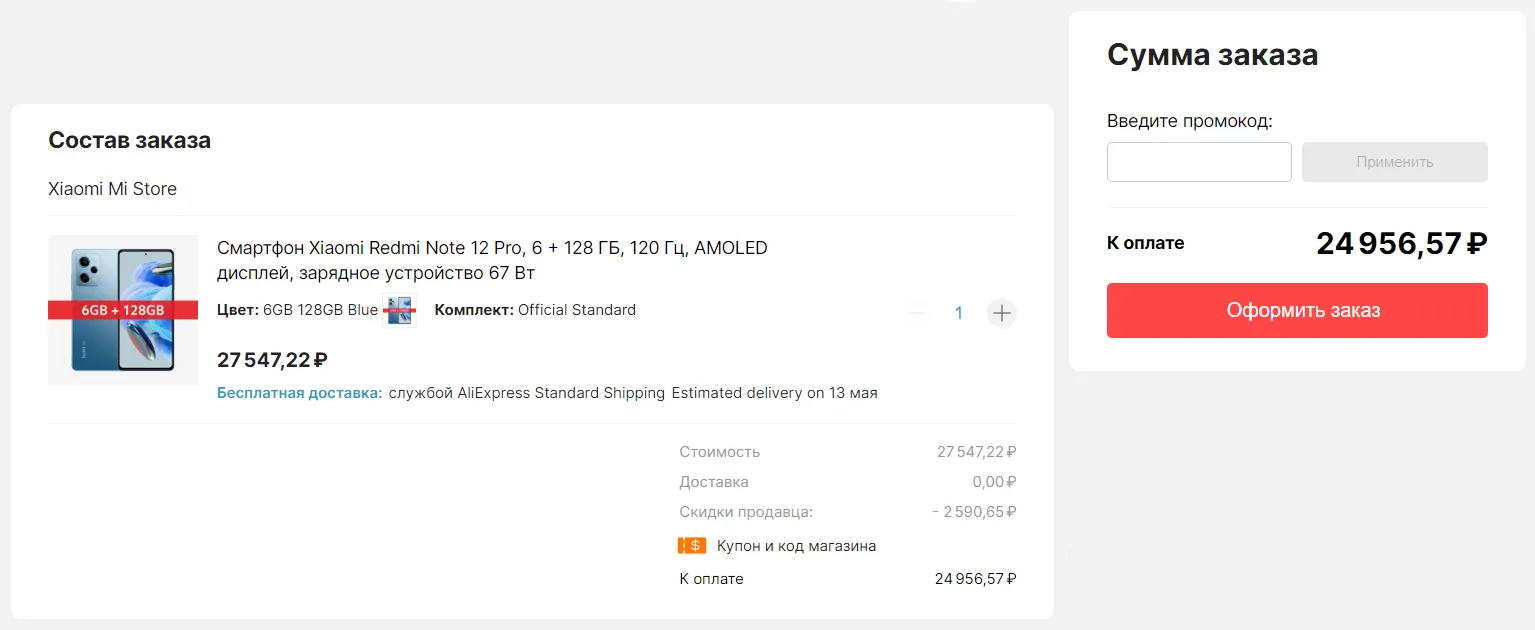Click the Estimated delivery on 13 мая text
The image size is (1535, 630).
(x=774, y=393)
